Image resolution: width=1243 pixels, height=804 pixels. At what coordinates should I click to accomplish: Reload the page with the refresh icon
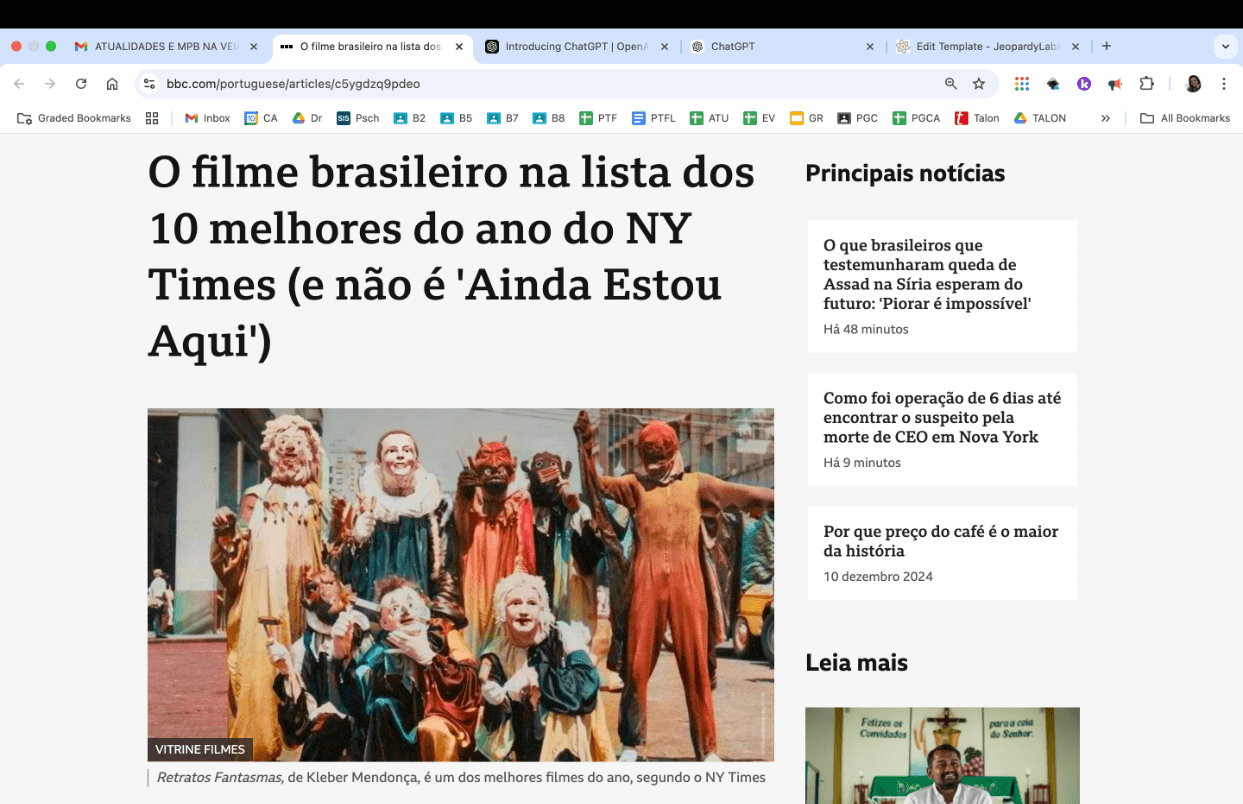[x=81, y=84]
